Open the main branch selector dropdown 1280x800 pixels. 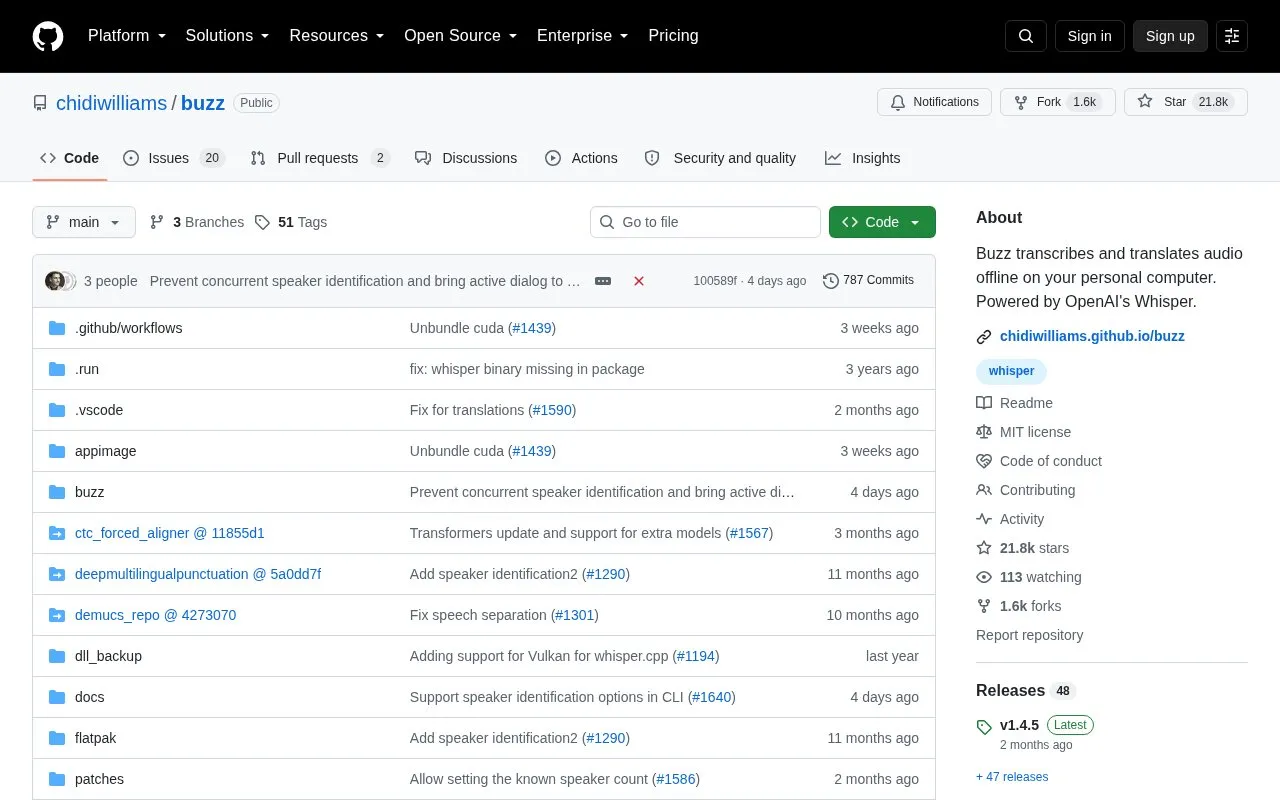tap(84, 222)
